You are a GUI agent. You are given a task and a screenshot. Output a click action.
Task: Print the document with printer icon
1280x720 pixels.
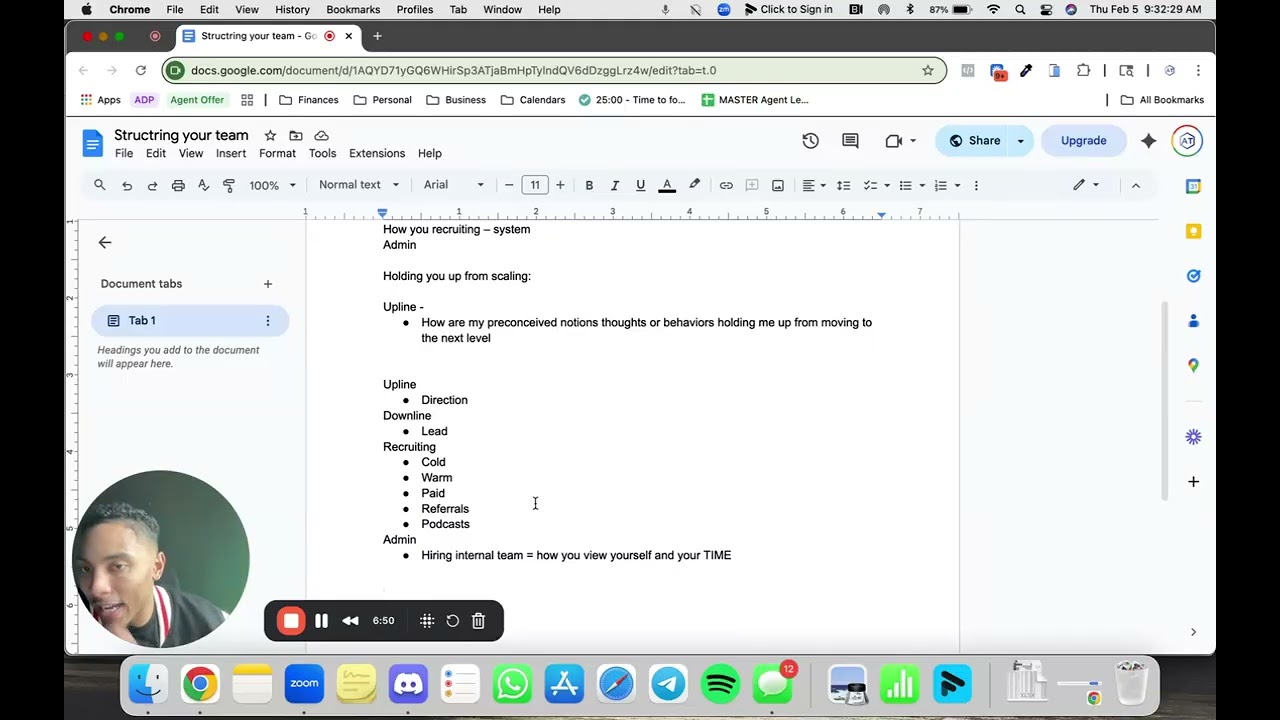178,185
